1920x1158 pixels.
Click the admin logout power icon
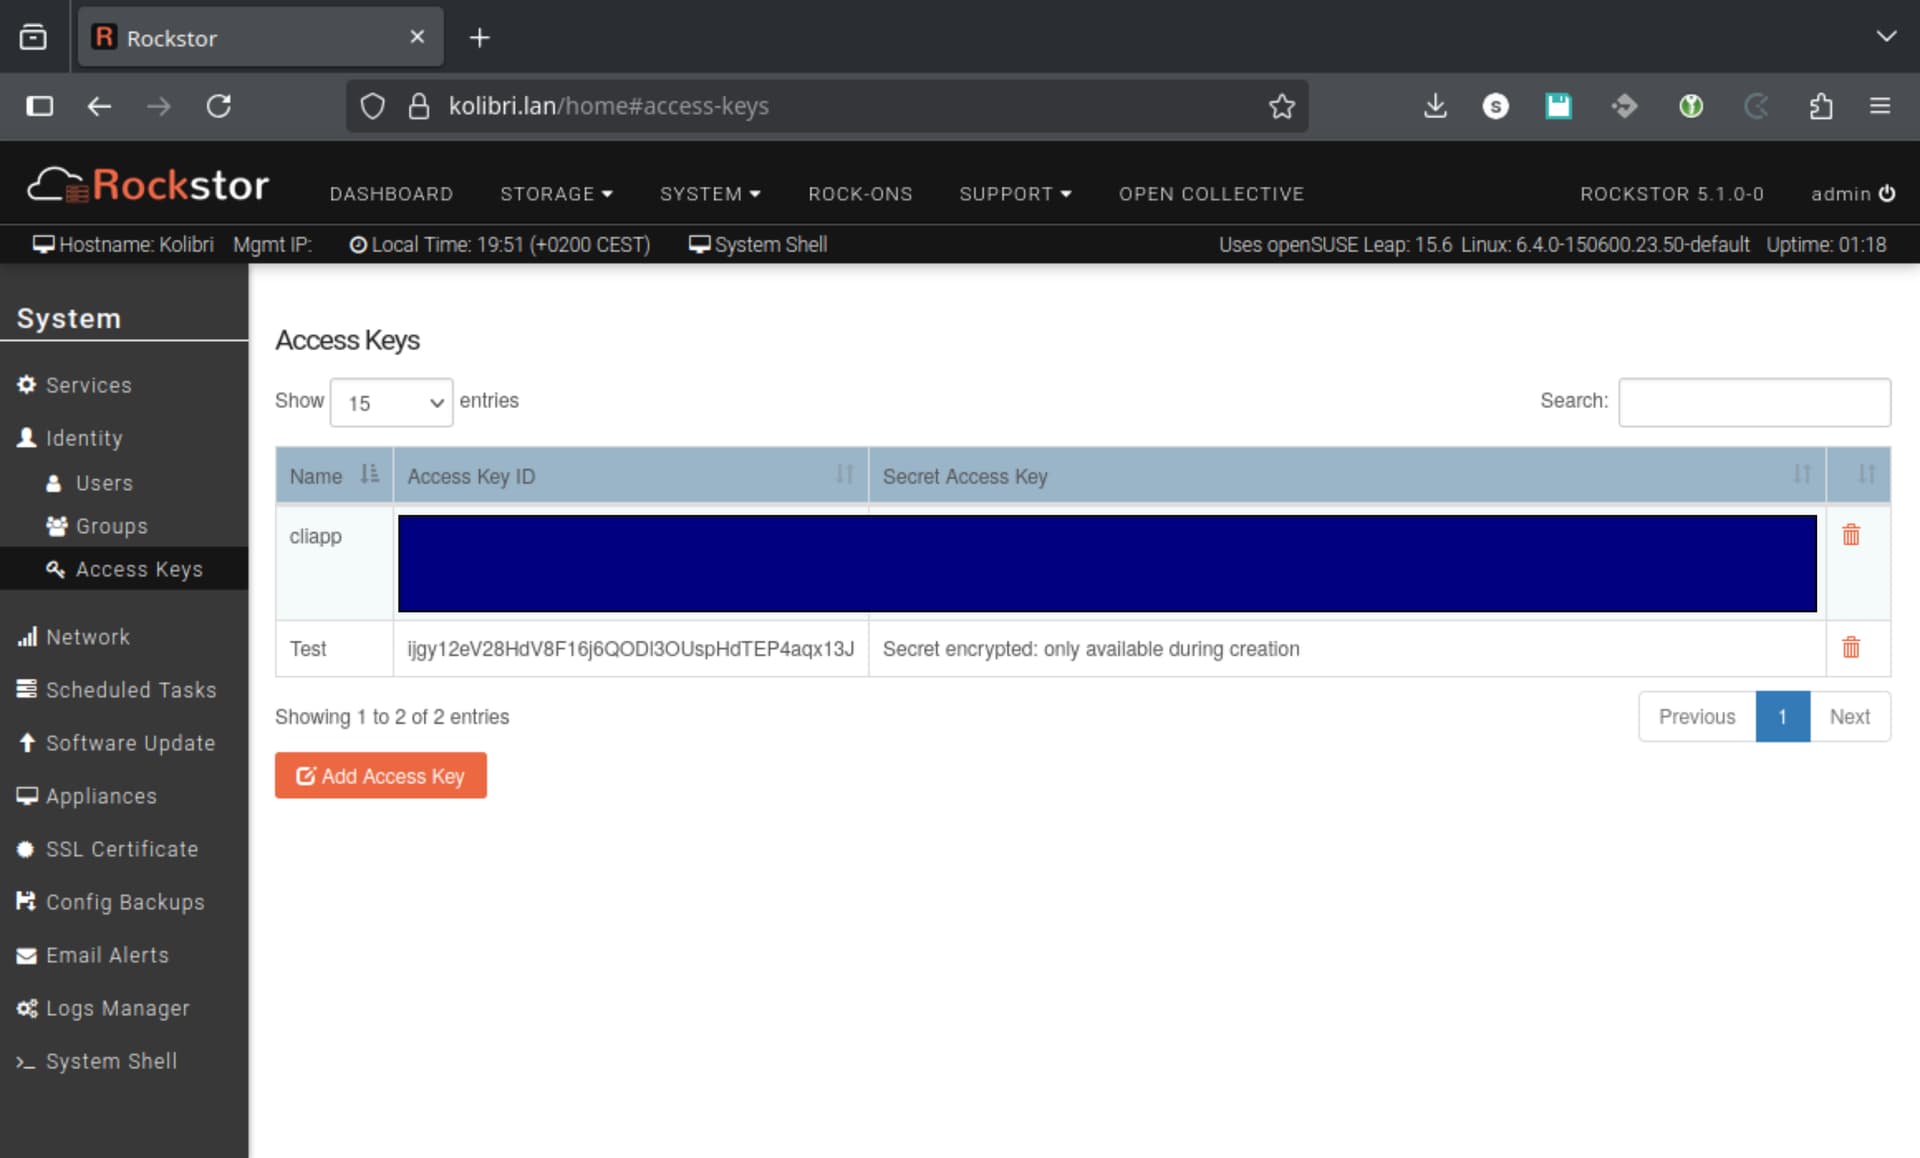pos(1887,193)
